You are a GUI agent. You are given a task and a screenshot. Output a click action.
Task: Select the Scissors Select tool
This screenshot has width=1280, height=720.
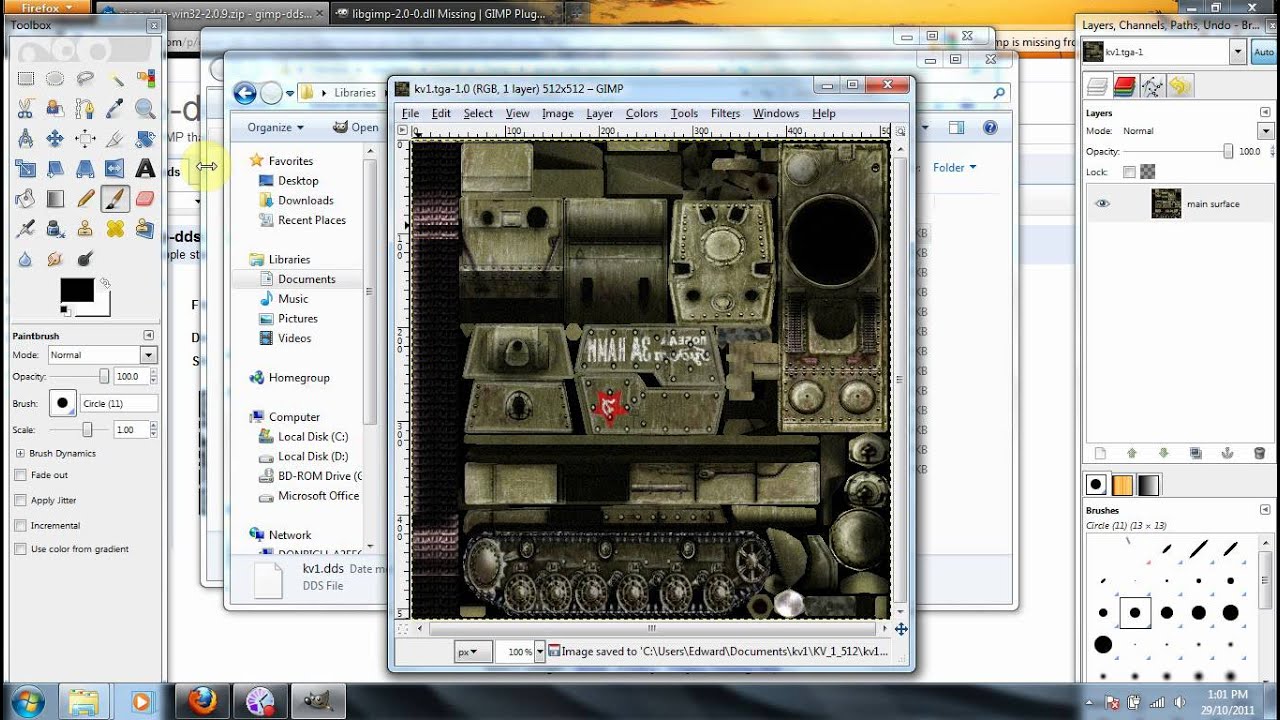[x=25, y=108]
